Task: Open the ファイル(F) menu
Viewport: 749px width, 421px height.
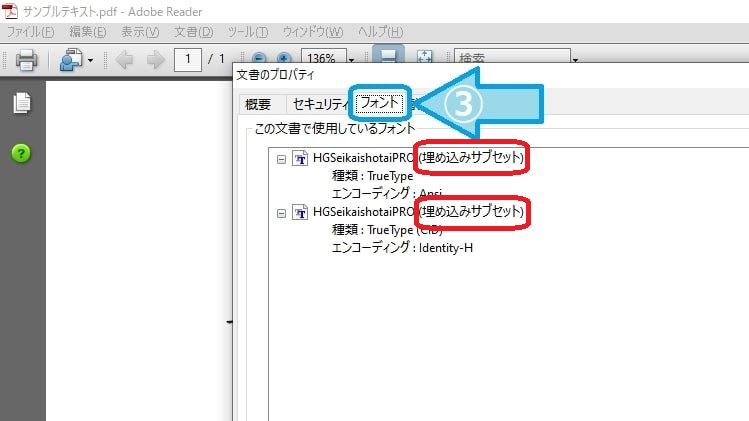Action: (x=31, y=32)
